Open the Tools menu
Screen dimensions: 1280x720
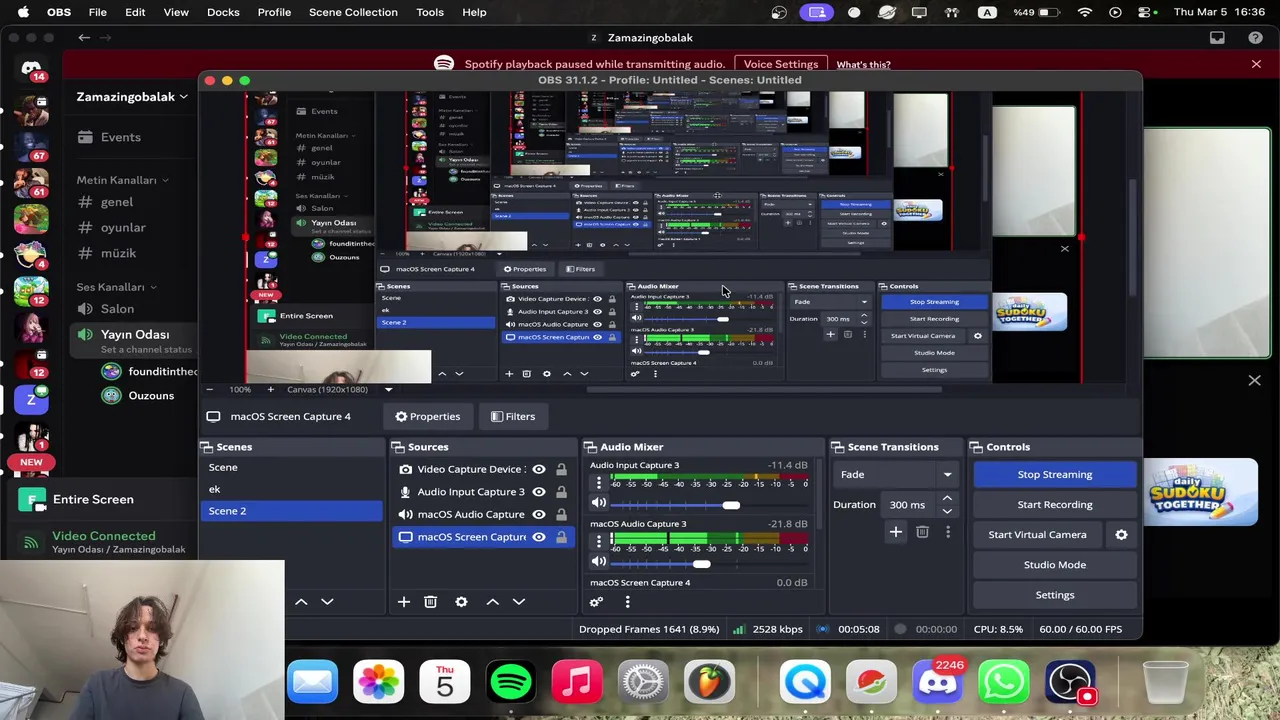point(430,12)
